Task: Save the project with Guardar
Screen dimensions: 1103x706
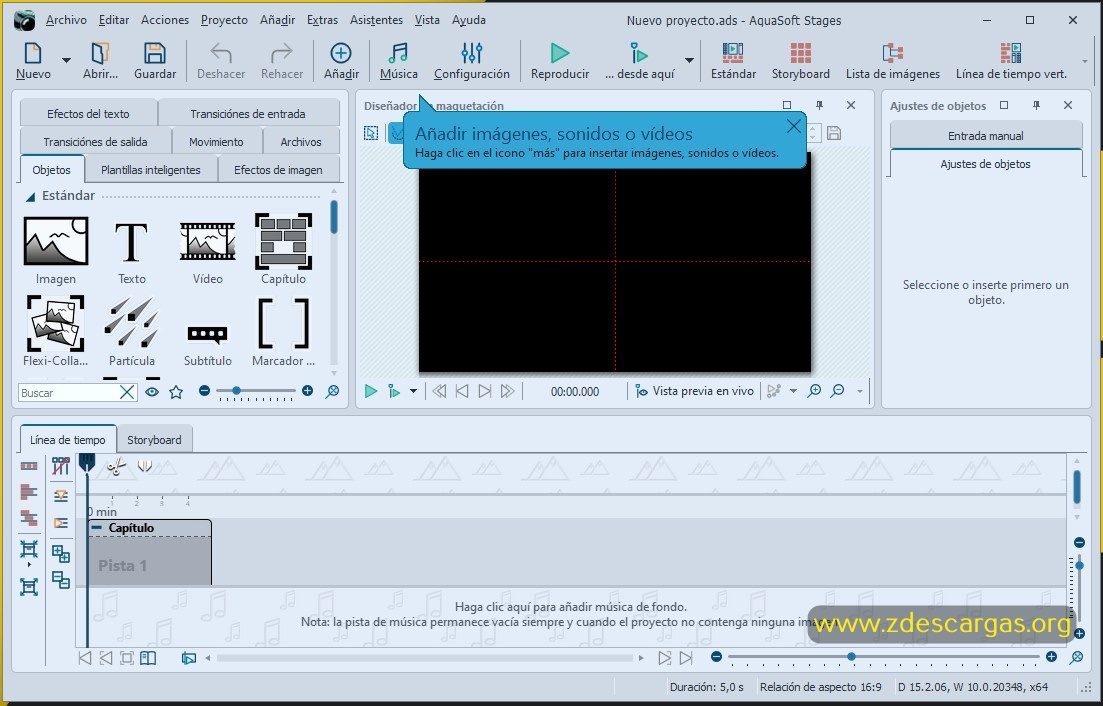Action: (x=155, y=61)
